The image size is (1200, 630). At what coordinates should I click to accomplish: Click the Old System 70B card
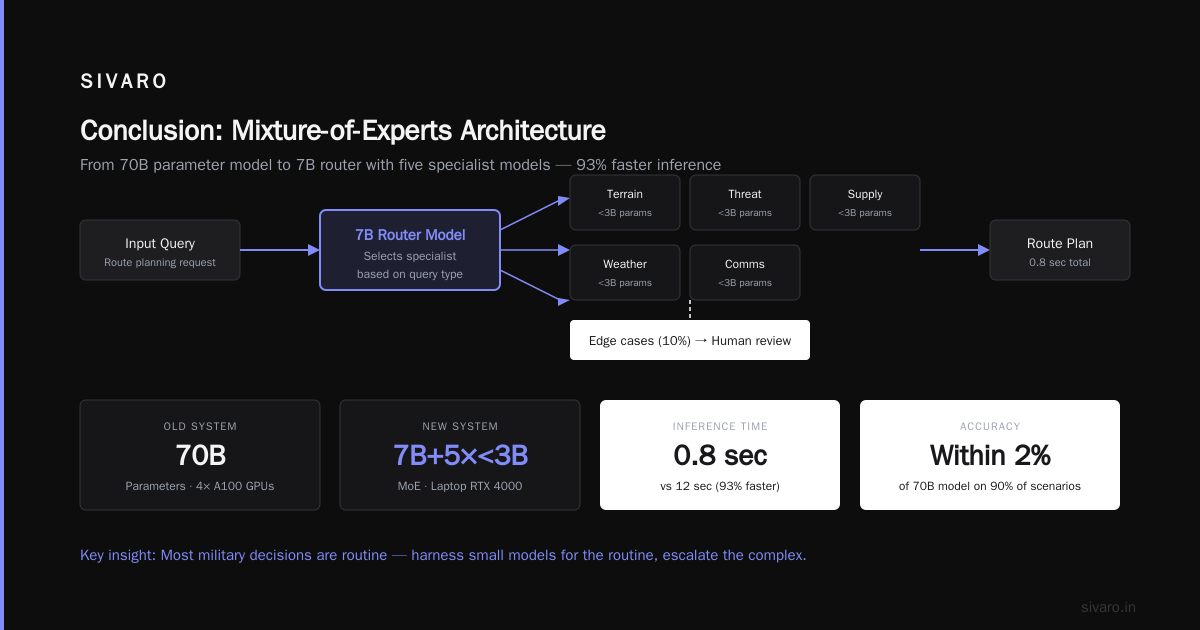pos(200,455)
